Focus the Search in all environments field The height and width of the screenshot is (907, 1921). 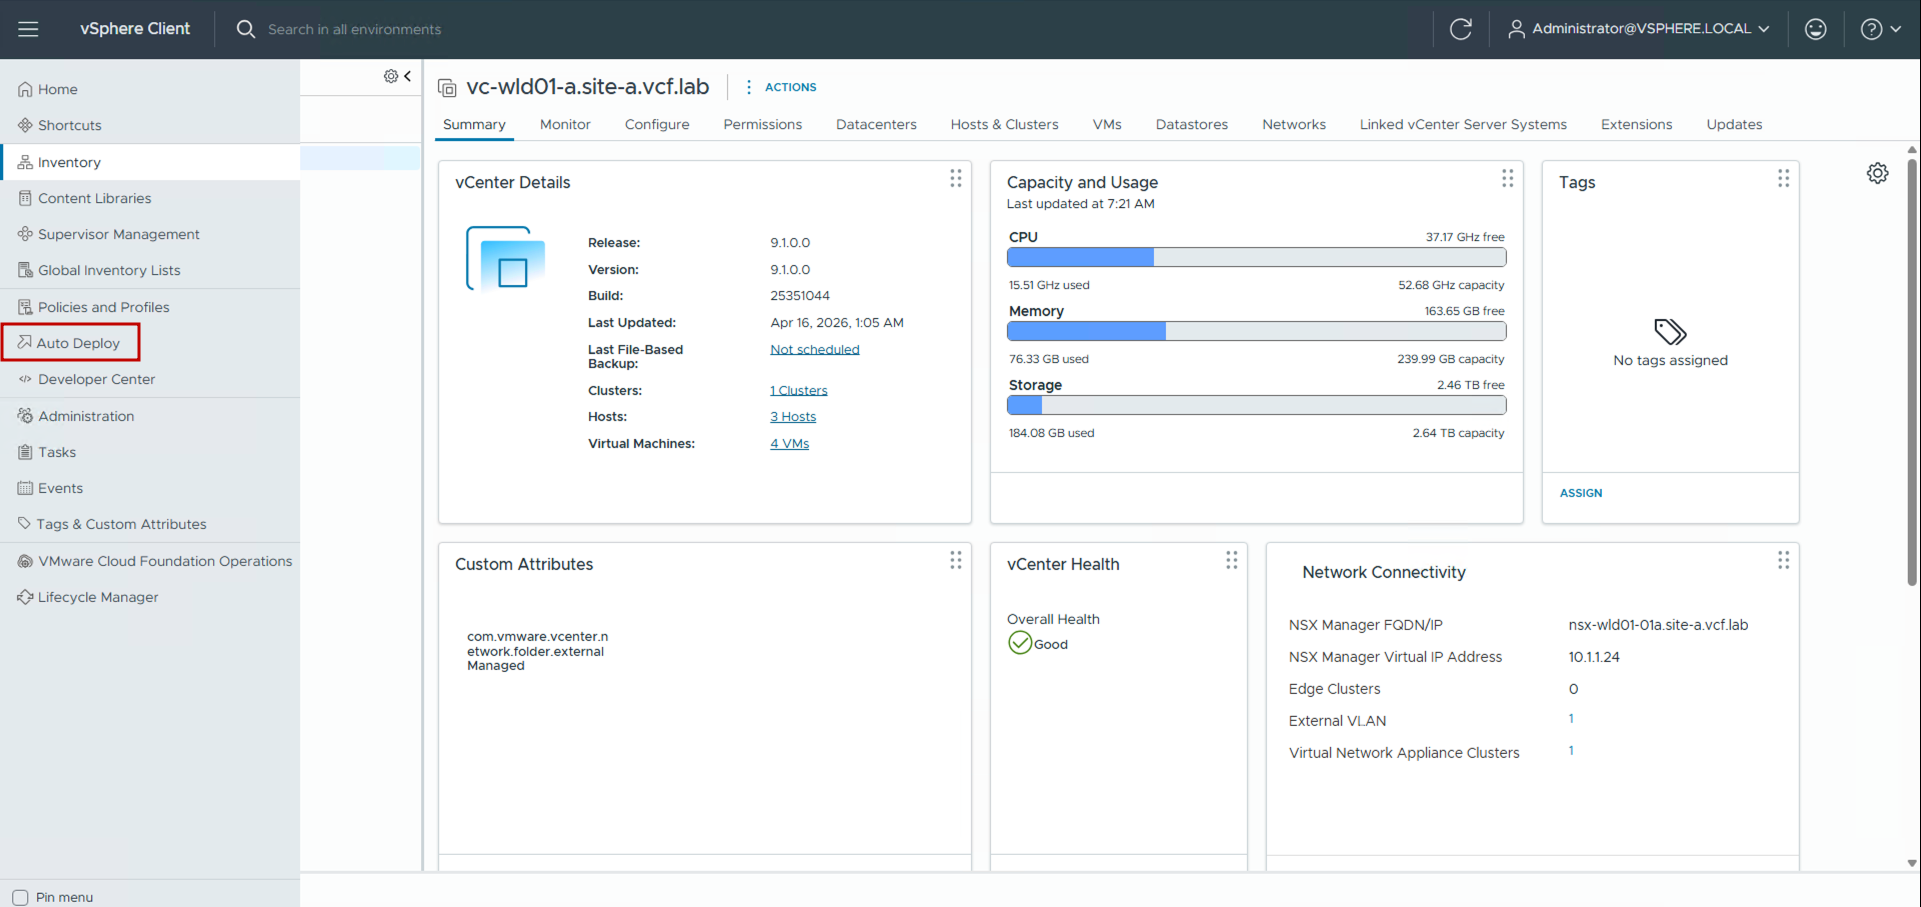pyautogui.click(x=354, y=29)
